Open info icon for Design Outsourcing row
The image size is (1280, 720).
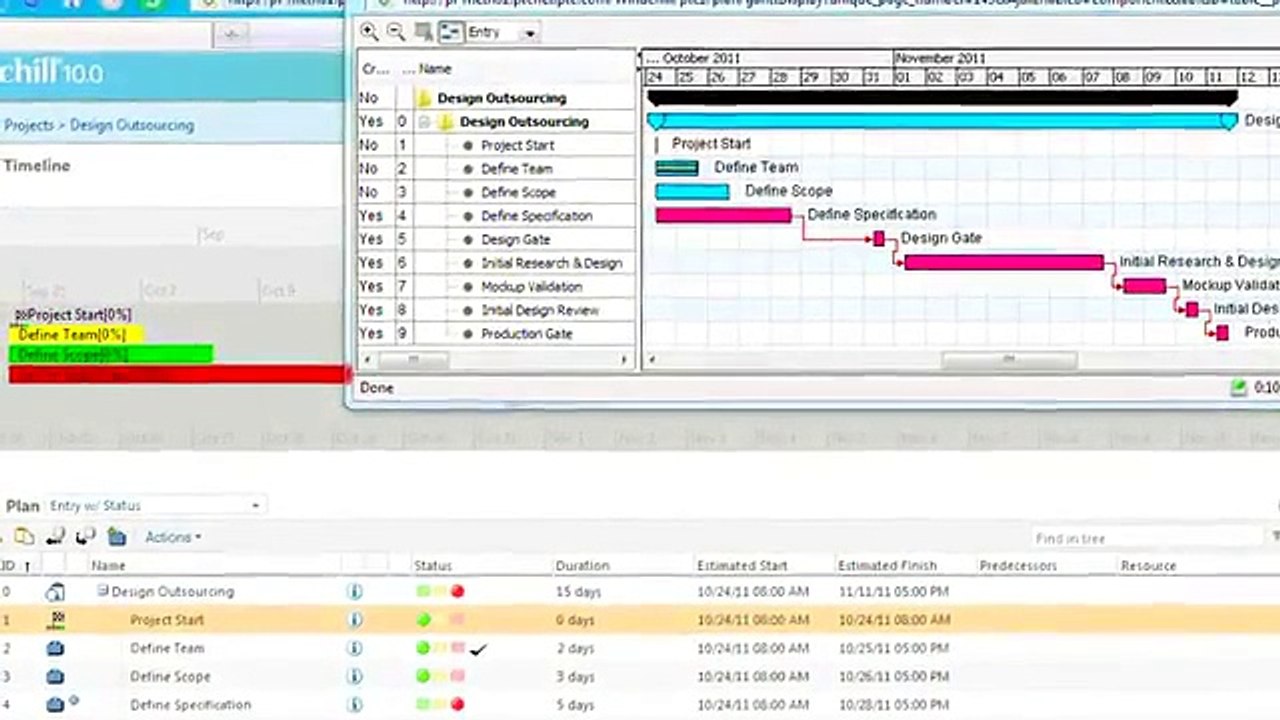pos(354,592)
